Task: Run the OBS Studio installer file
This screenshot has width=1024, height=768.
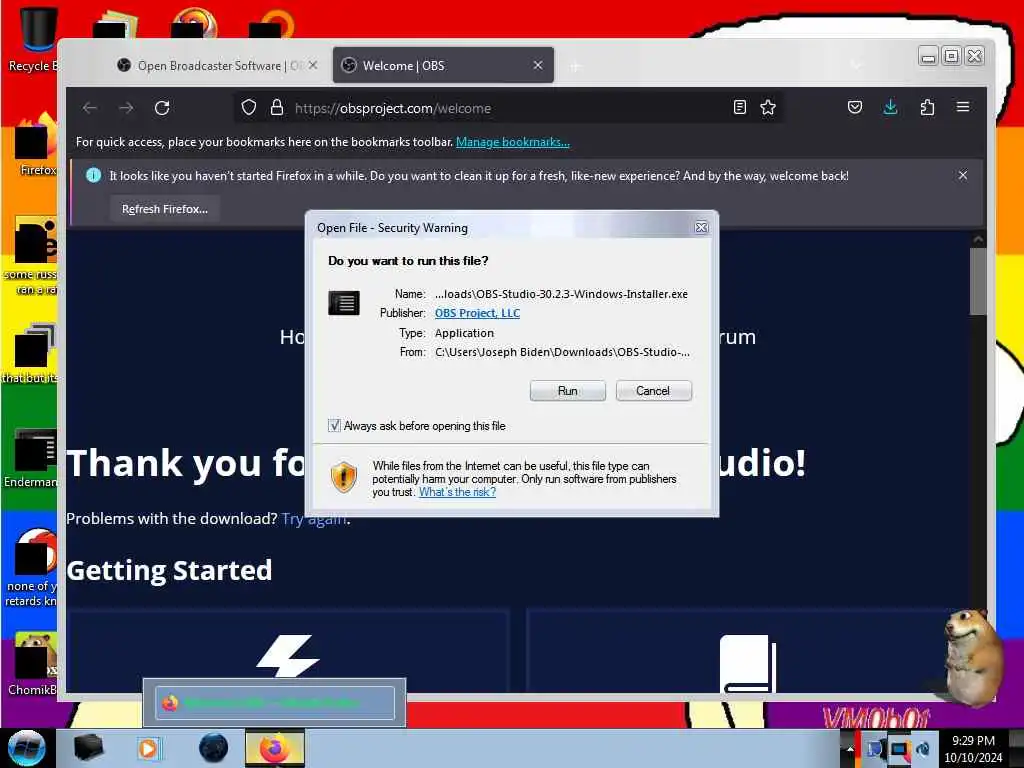Action: (x=567, y=391)
